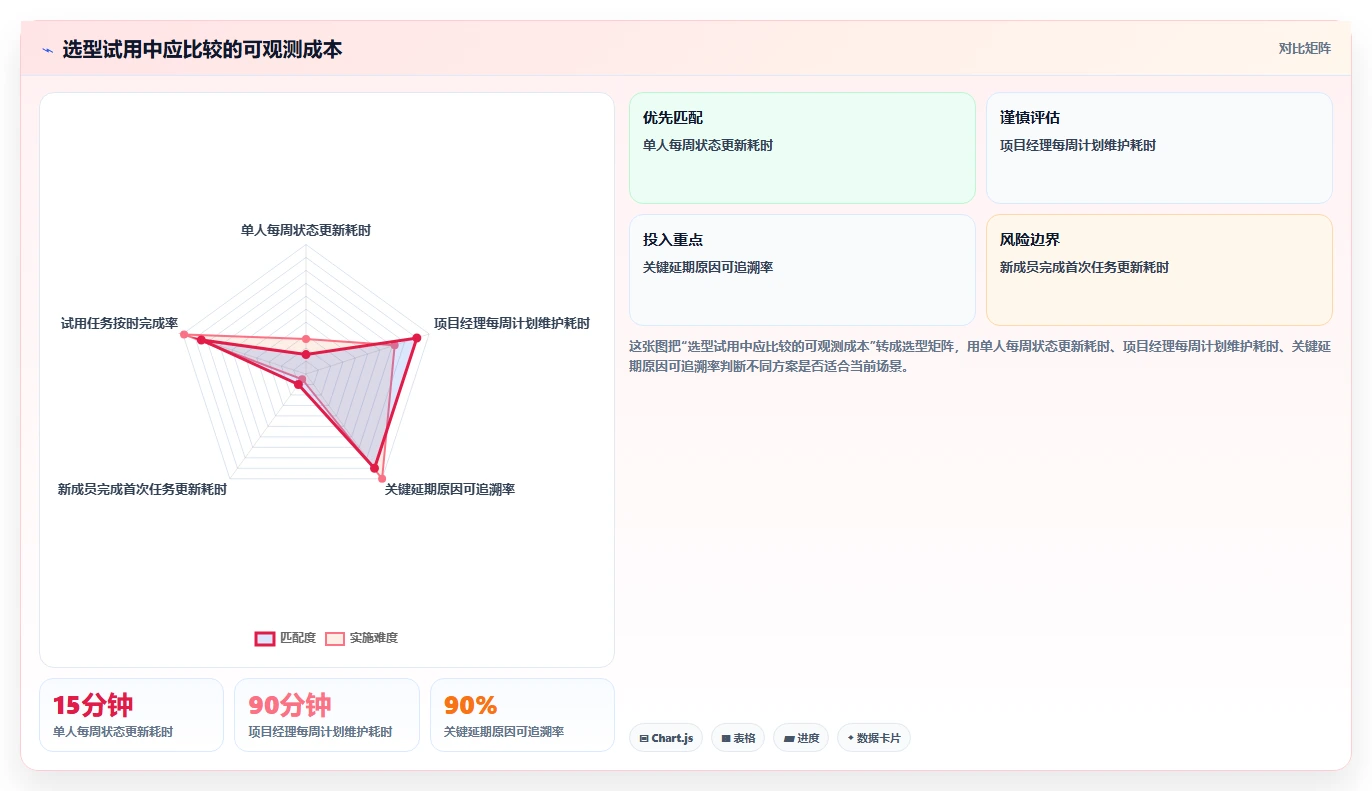Click the Chart.js tag icon

click(644, 739)
